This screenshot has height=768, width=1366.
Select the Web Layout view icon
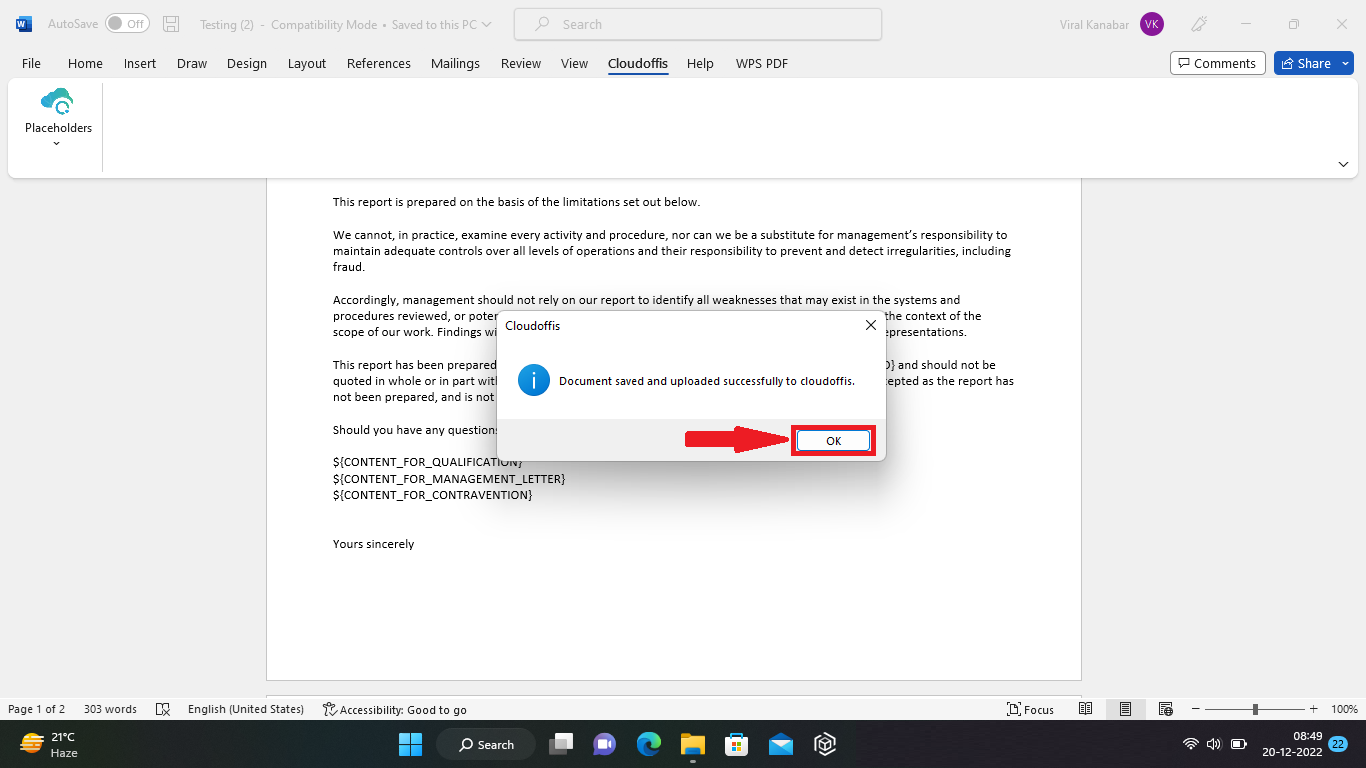[1165, 709]
